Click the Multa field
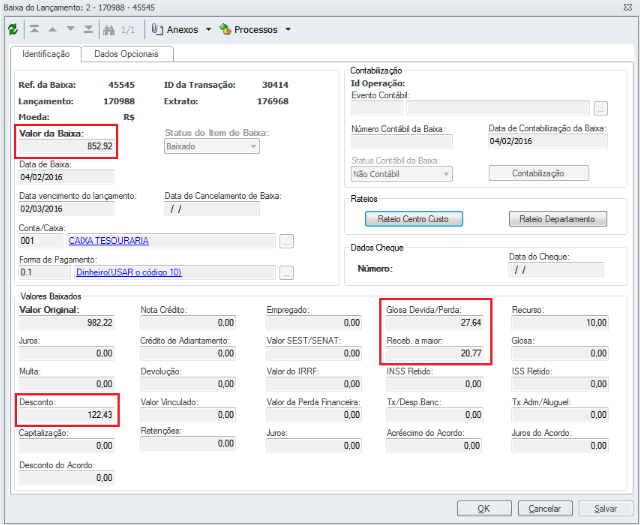640x525 pixels. (x=67, y=384)
